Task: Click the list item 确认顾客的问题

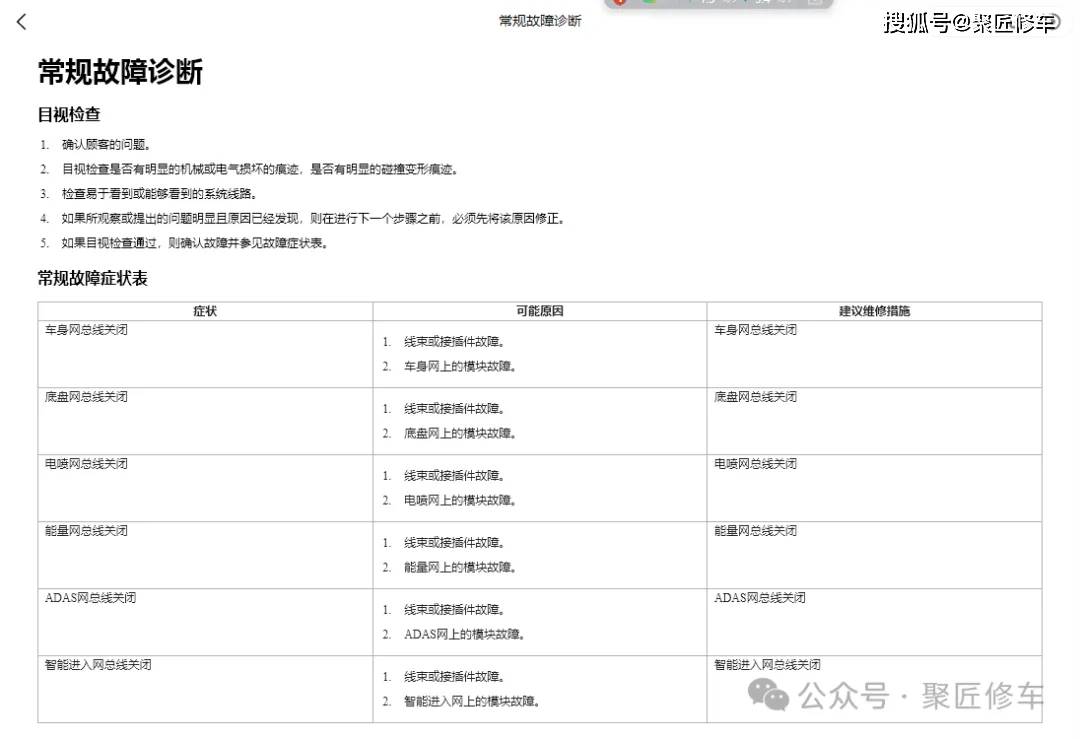Action: 106,145
